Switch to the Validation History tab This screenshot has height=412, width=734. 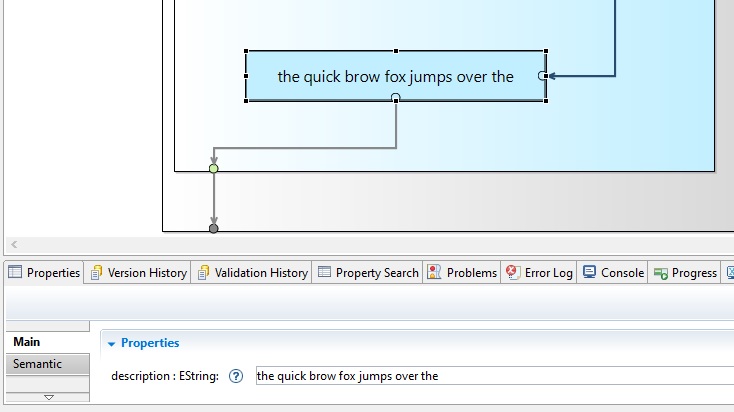[253, 272]
